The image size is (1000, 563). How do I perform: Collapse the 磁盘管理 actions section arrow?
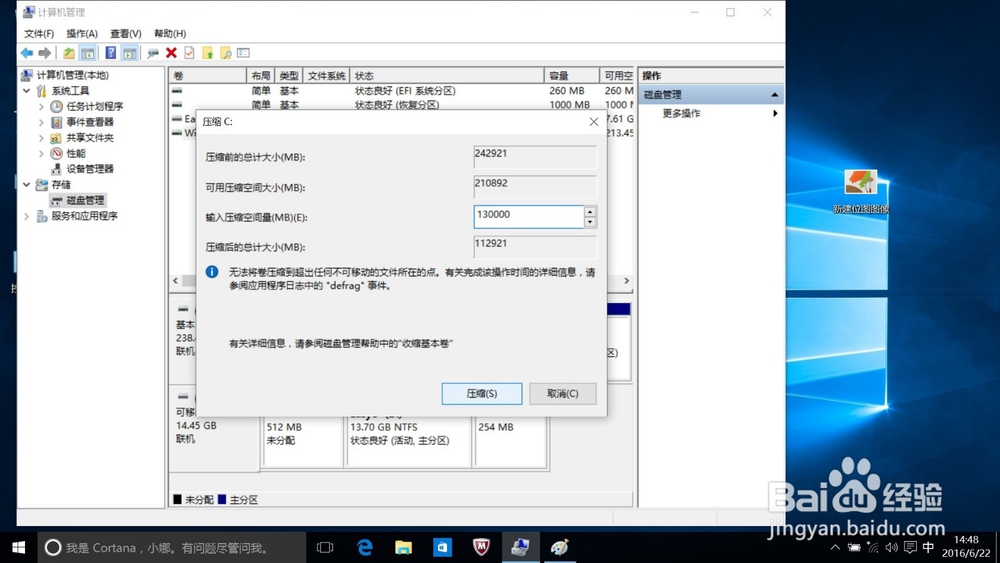click(x=774, y=95)
